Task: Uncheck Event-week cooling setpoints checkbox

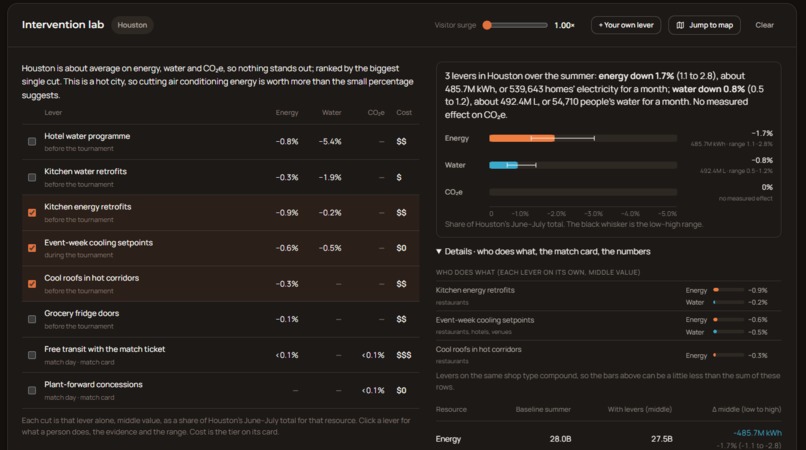Action: click(32, 248)
